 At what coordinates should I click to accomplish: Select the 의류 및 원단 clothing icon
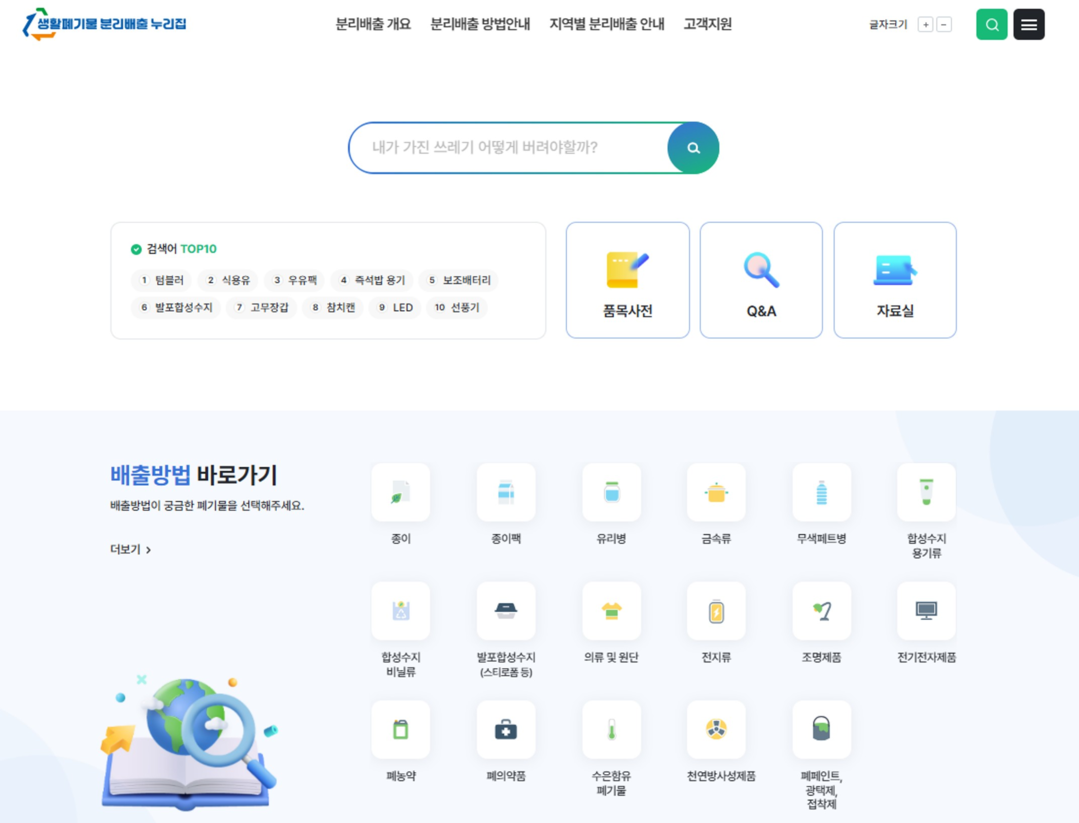click(x=611, y=611)
